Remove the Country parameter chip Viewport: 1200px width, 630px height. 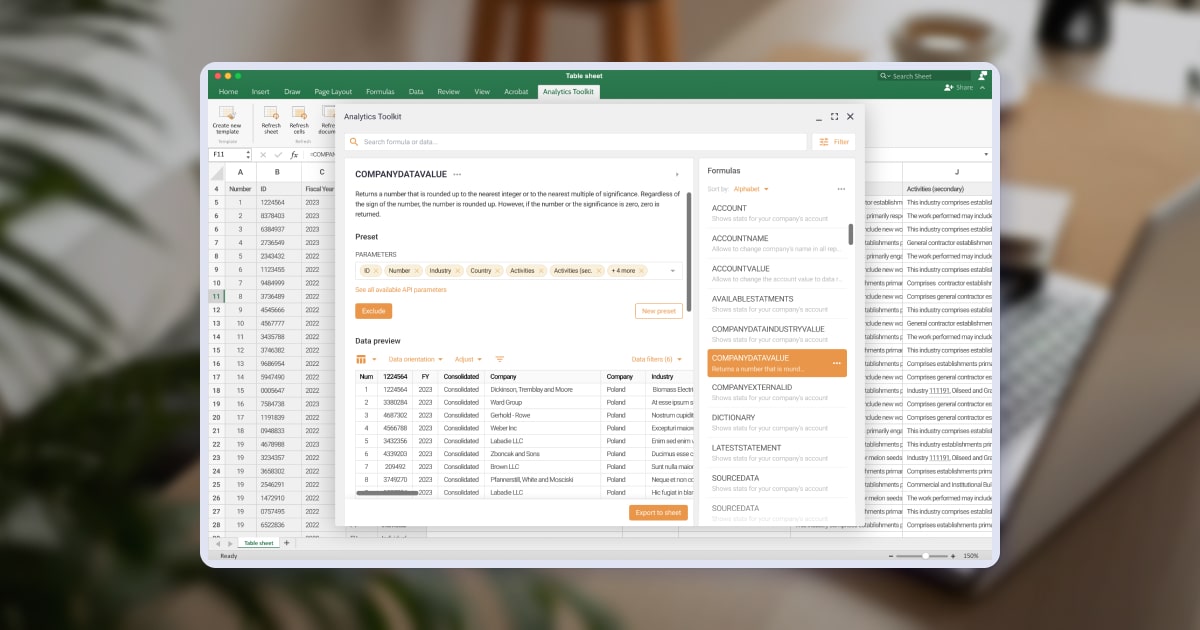(497, 271)
